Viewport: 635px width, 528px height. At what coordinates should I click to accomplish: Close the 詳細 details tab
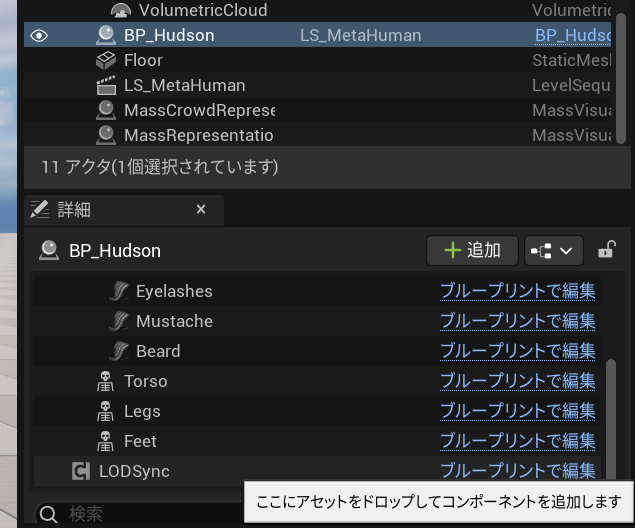click(201, 210)
